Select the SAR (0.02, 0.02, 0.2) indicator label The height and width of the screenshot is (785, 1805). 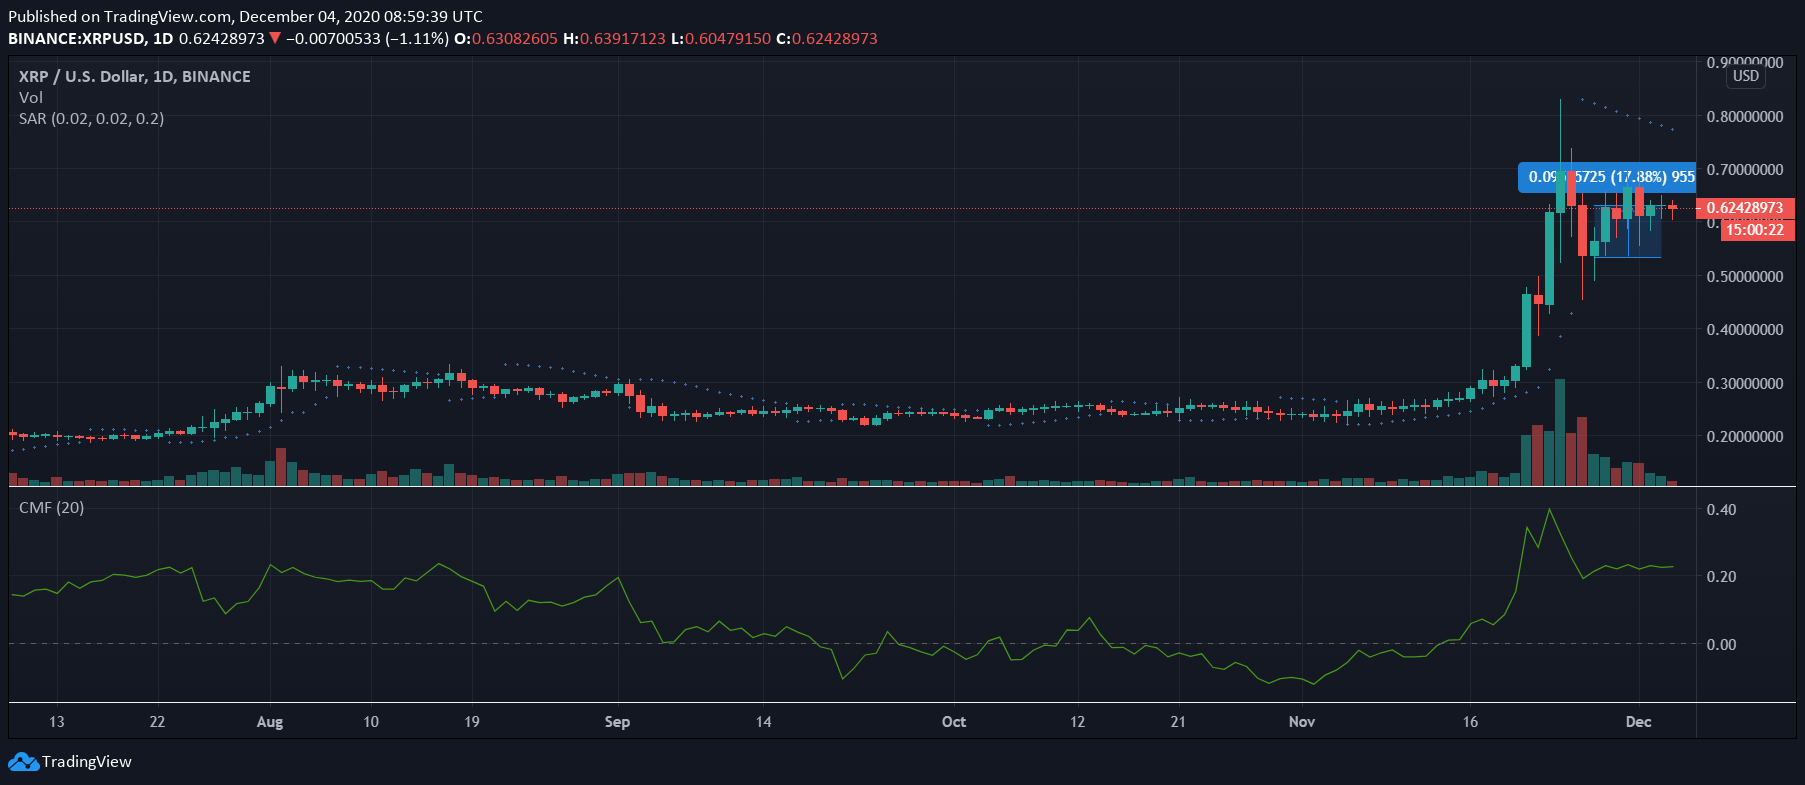tap(92, 119)
